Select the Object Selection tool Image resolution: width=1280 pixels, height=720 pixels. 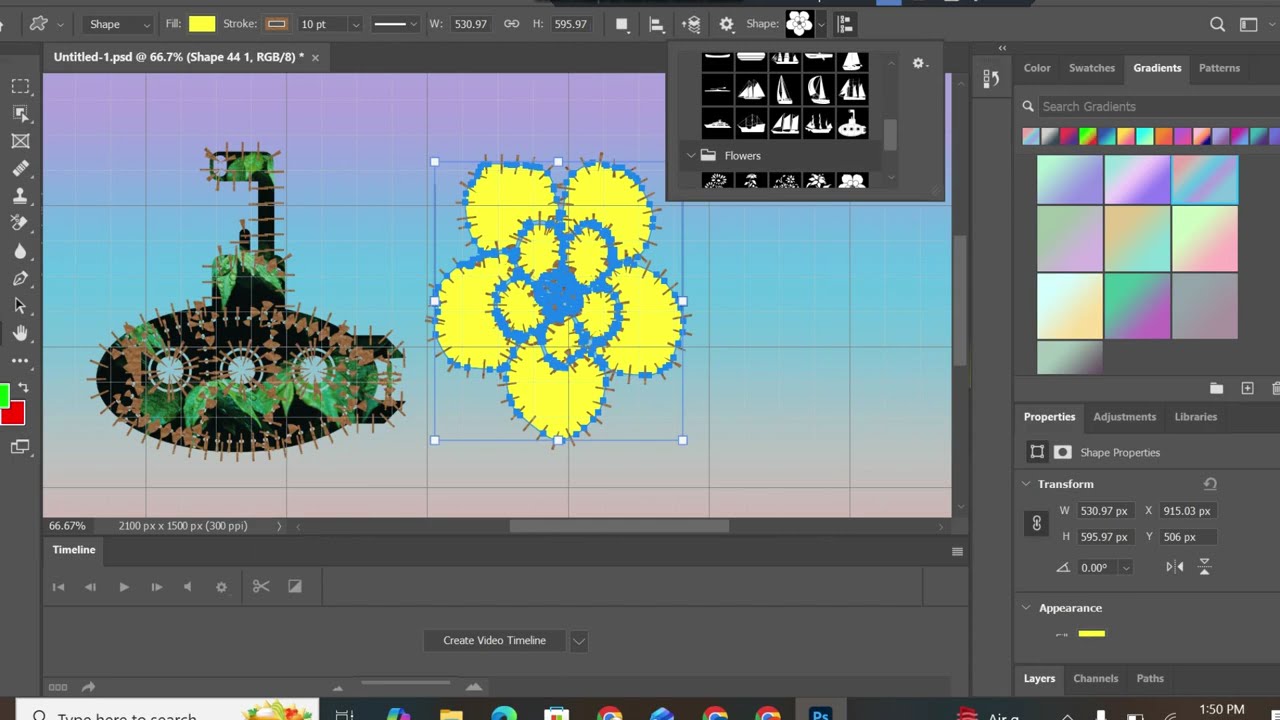coord(20,114)
